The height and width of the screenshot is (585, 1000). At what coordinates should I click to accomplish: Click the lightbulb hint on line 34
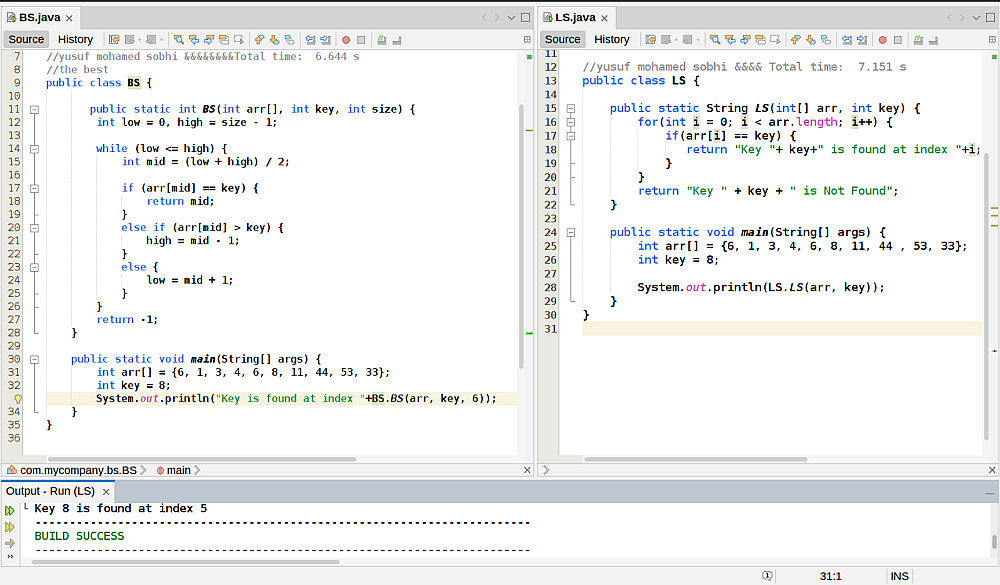17,398
